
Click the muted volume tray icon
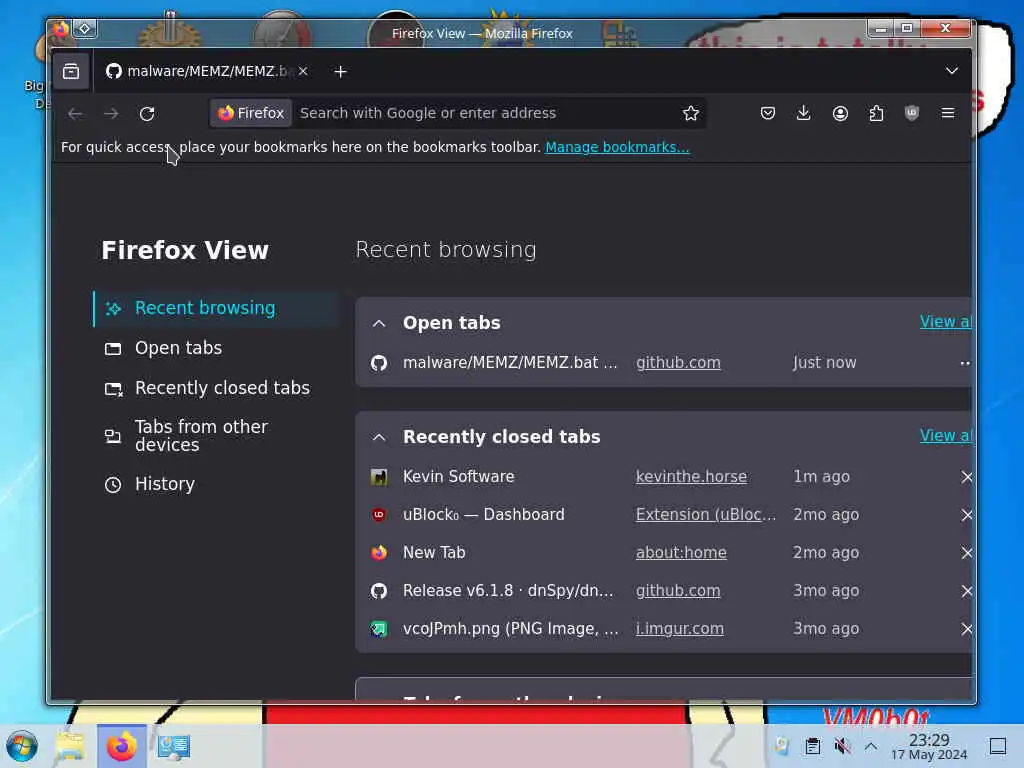(842, 746)
